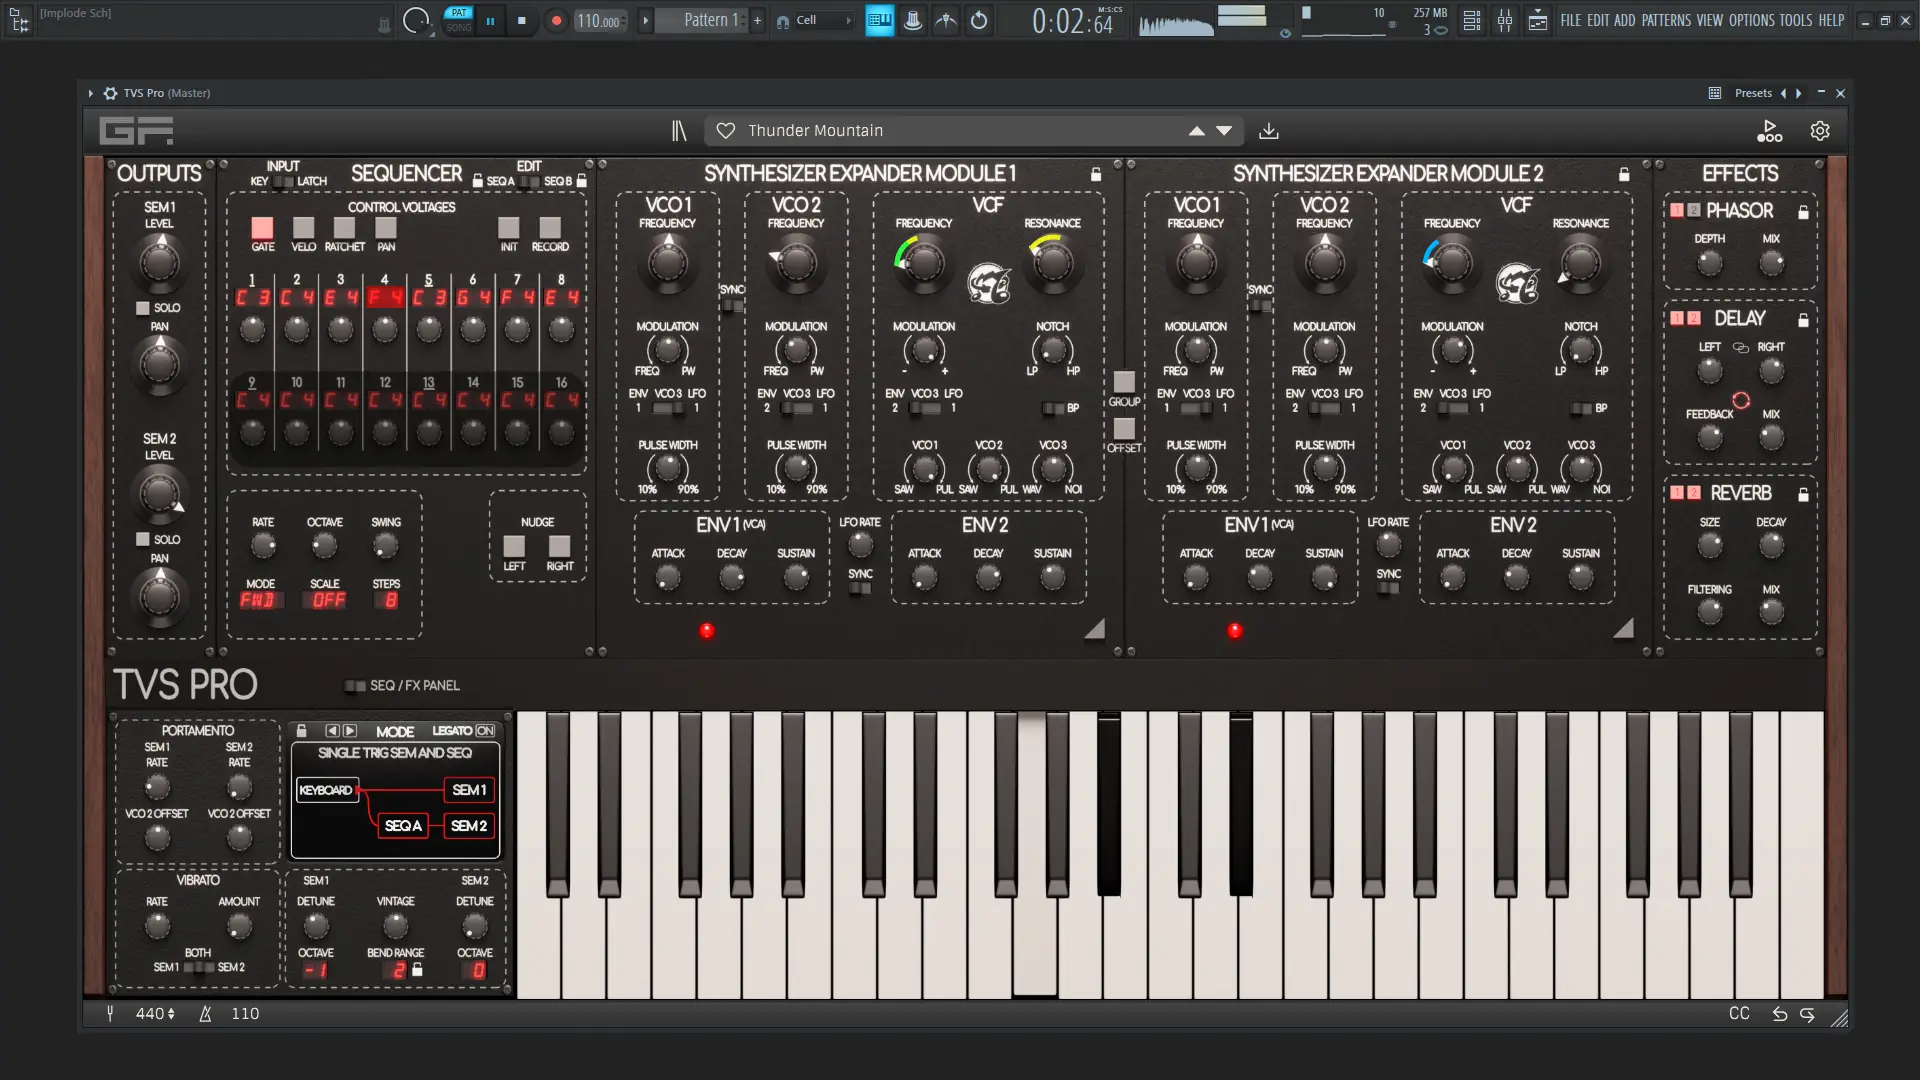Image resolution: width=1920 pixels, height=1080 pixels.
Task: Enable typing keyboard to piano mode
Action: tap(879, 20)
